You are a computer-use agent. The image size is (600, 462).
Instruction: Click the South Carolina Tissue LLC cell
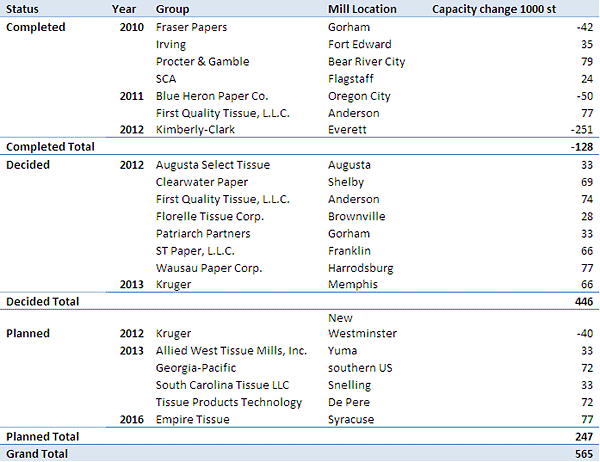(222, 385)
